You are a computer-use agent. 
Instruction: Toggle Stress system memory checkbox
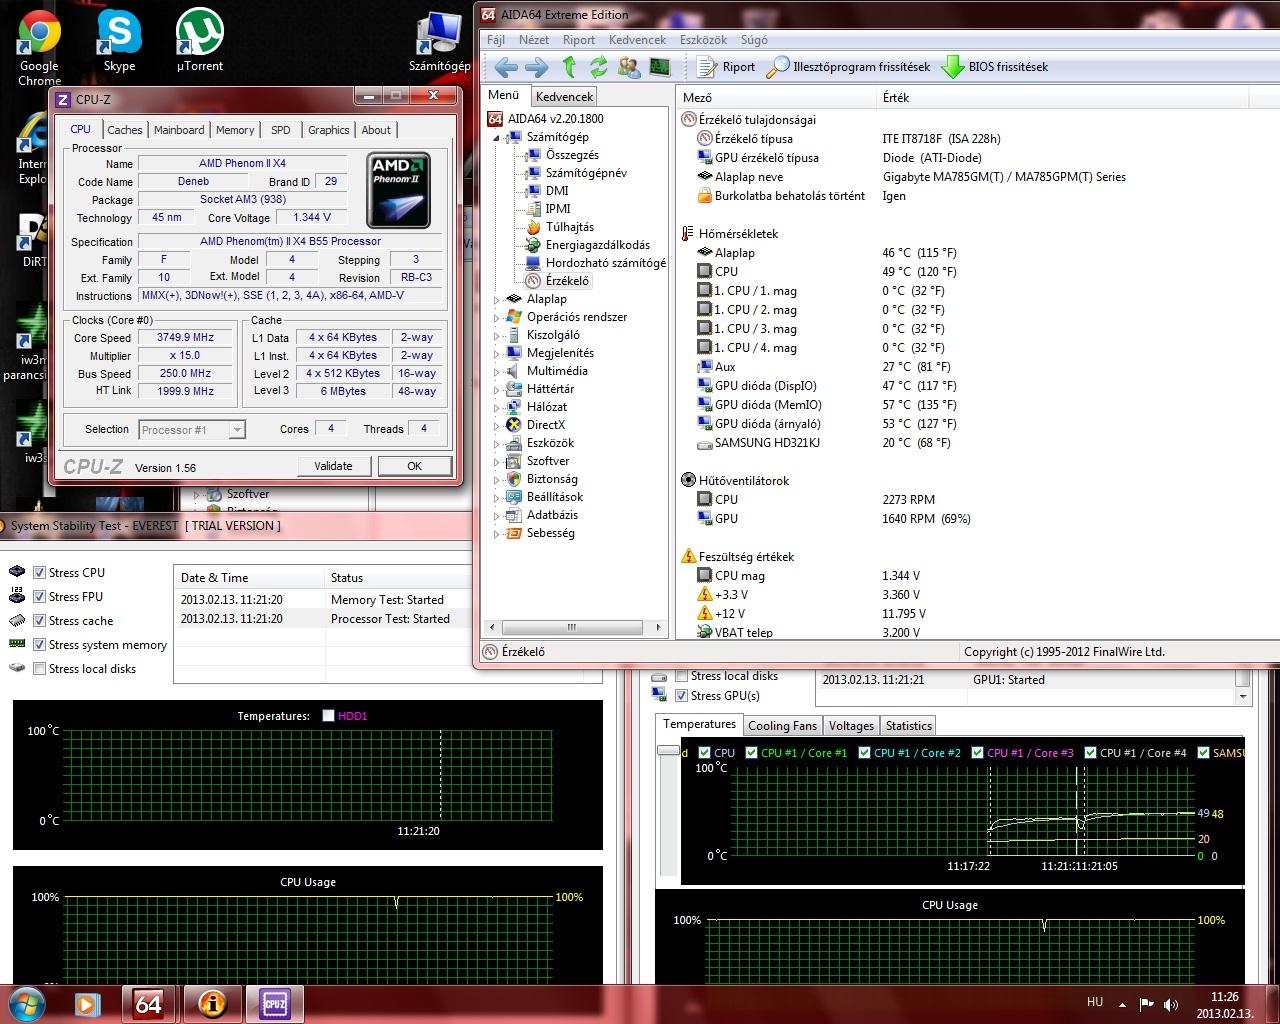click(40, 645)
